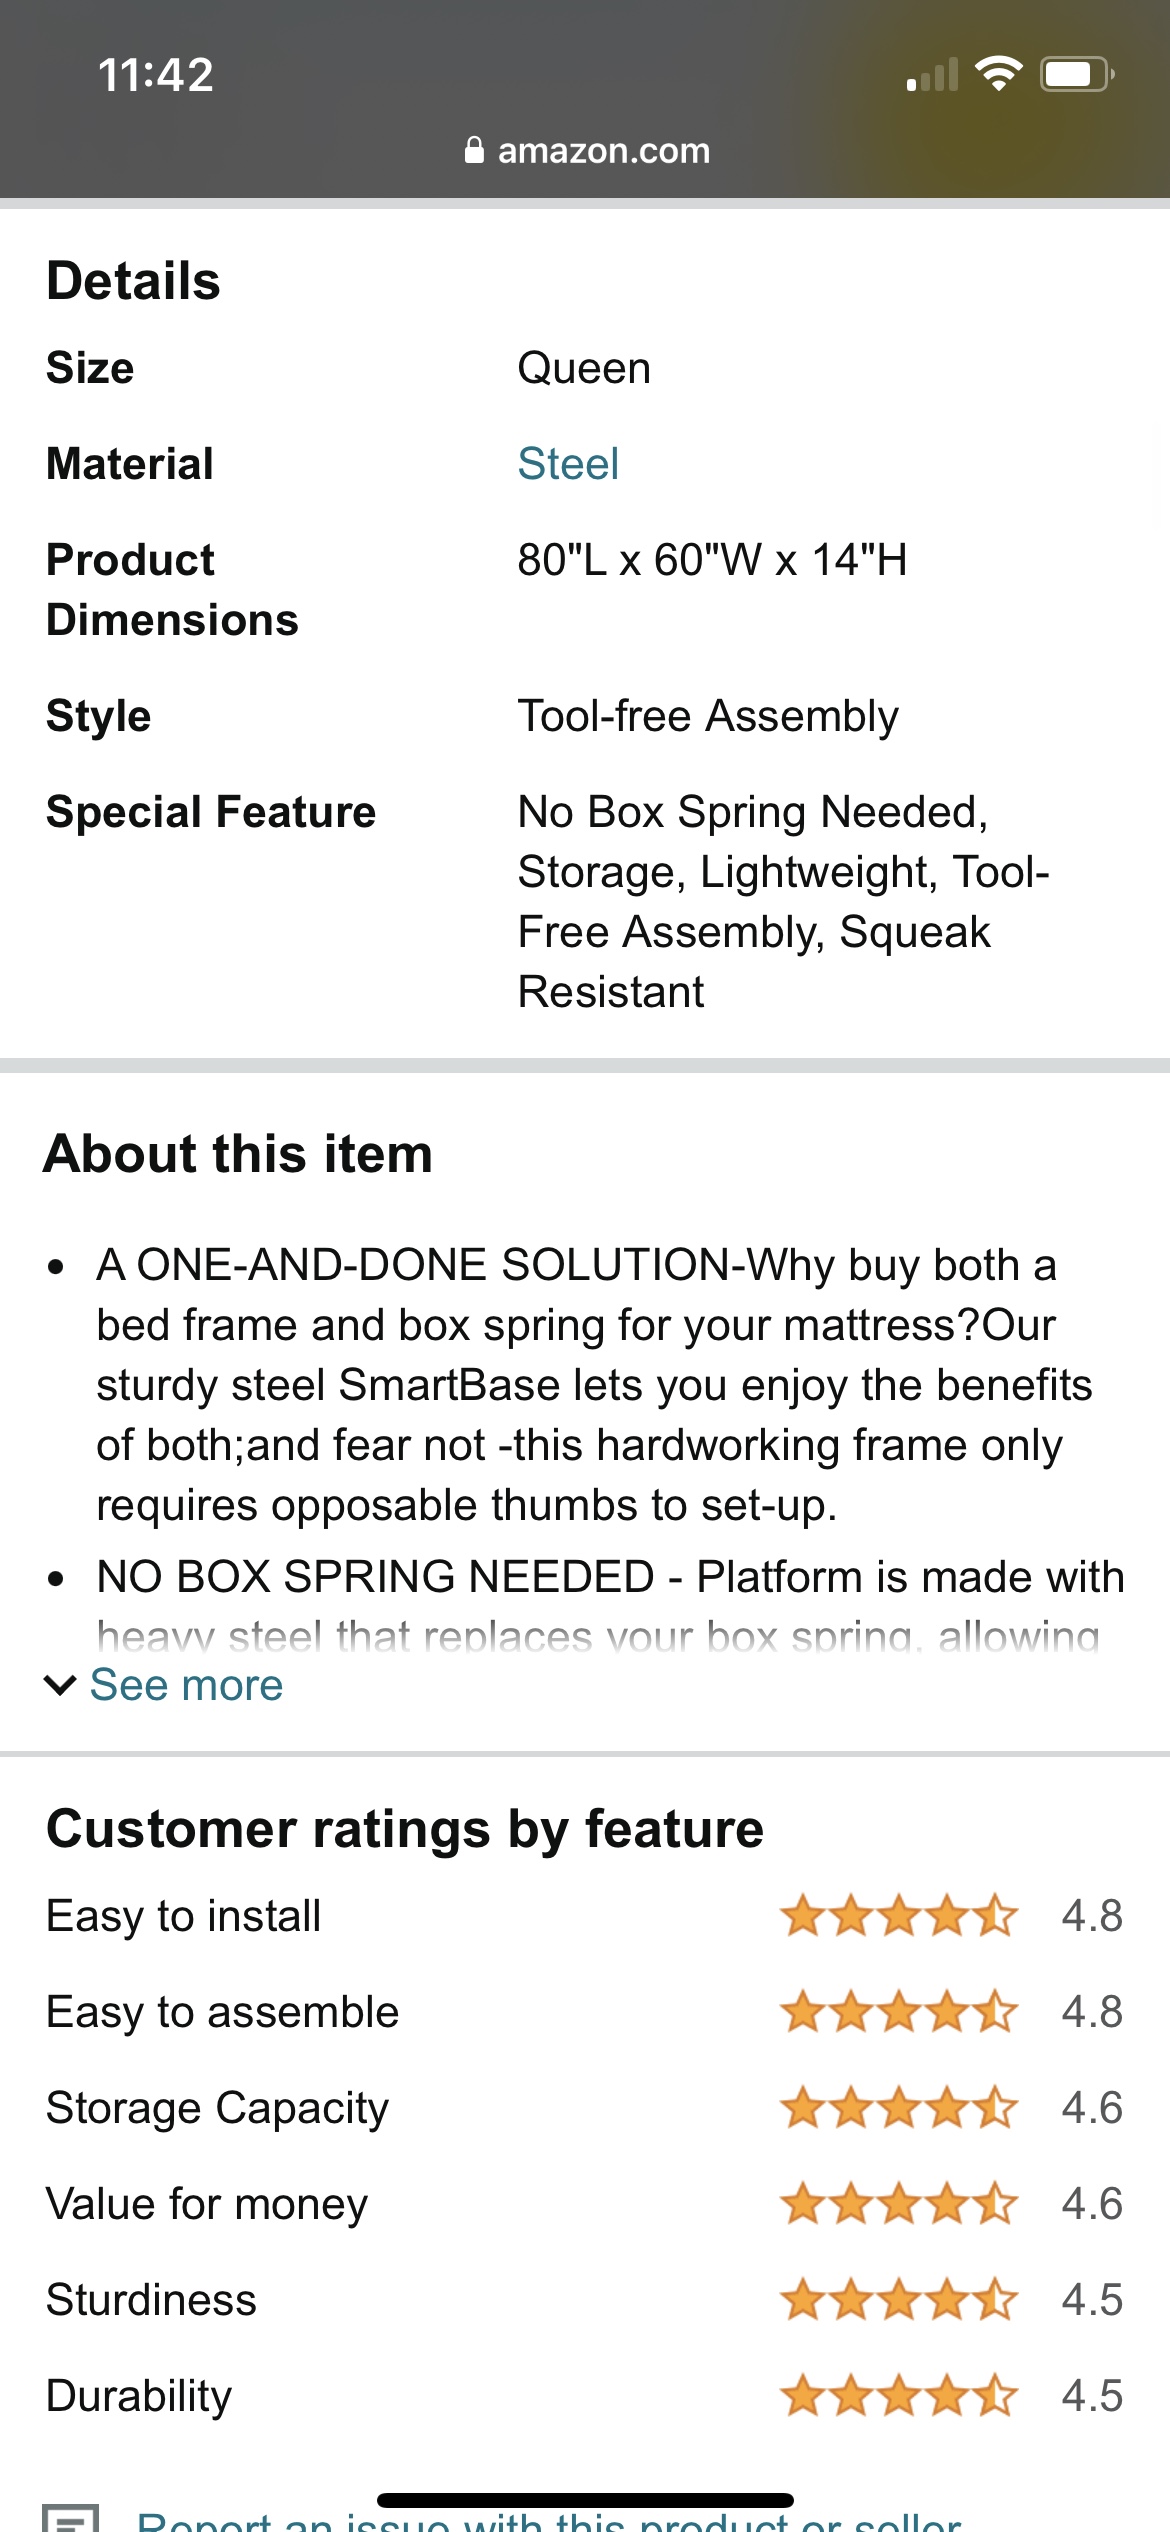
Task: Click the Customer ratings by feature heading
Action: click(405, 1830)
